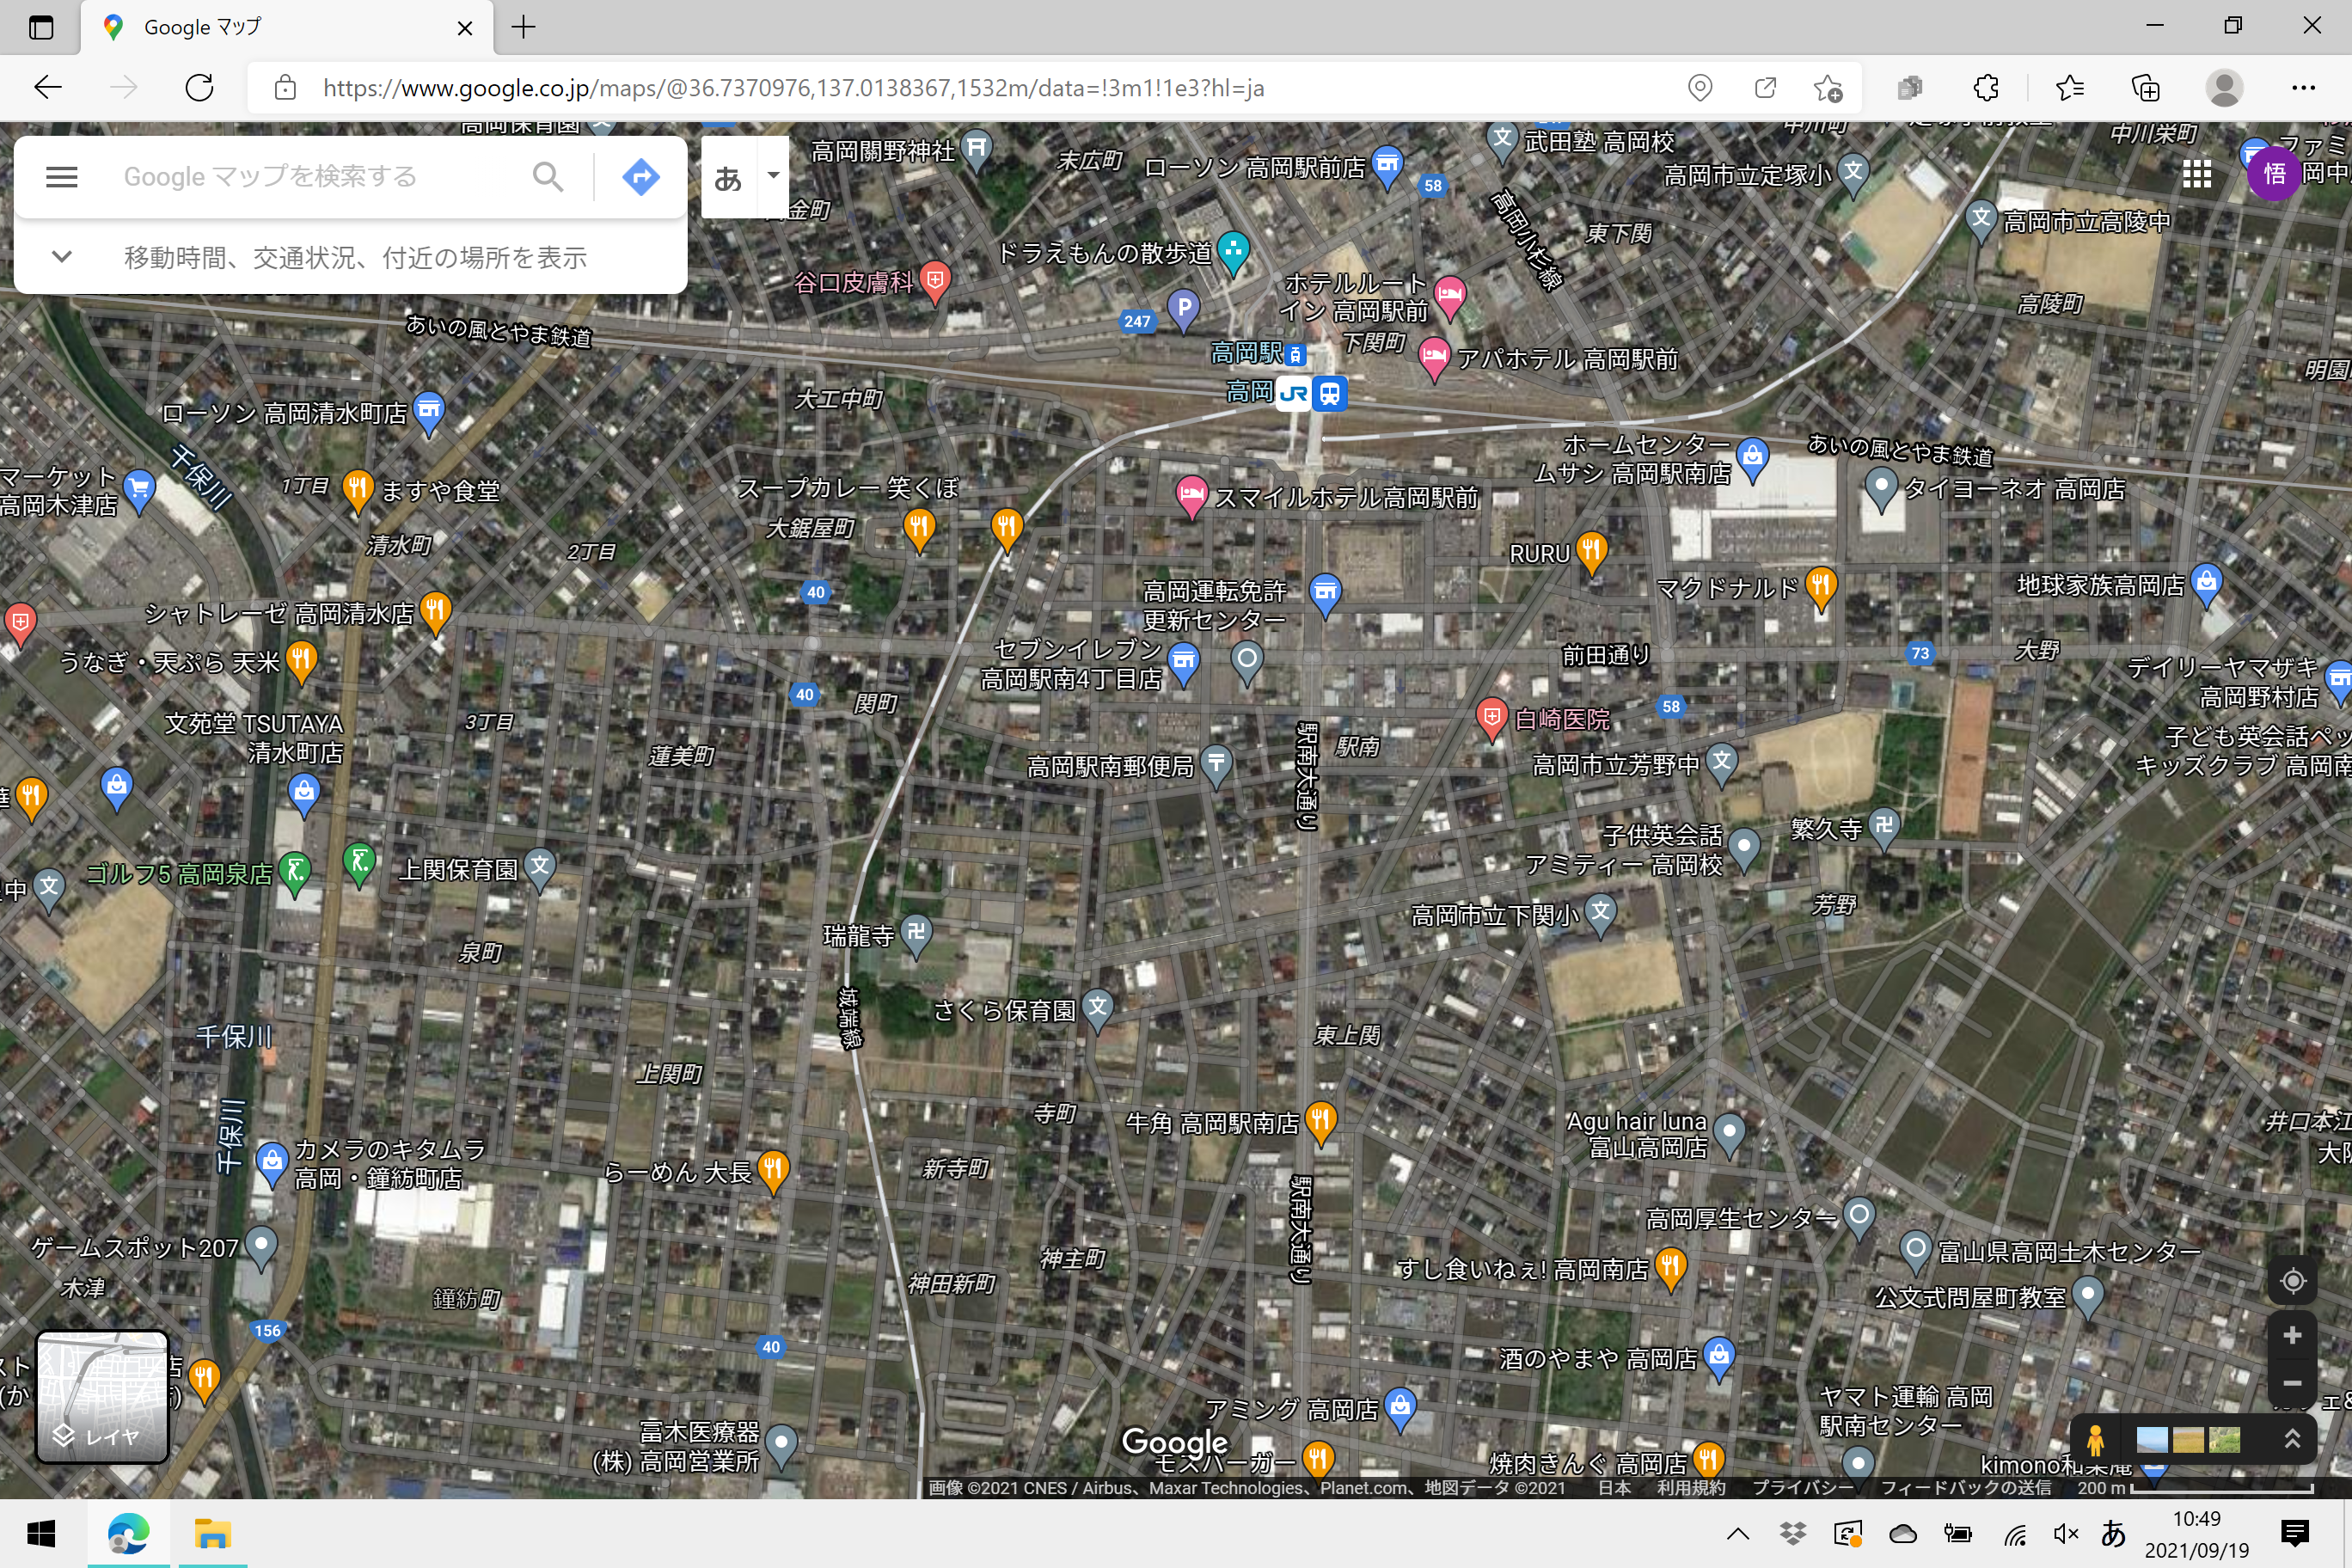Image resolution: width=2352 pixels, height=1568 pixels.
Task: Click the フィードバックの送信 feedback link
Action: 1966,1487
